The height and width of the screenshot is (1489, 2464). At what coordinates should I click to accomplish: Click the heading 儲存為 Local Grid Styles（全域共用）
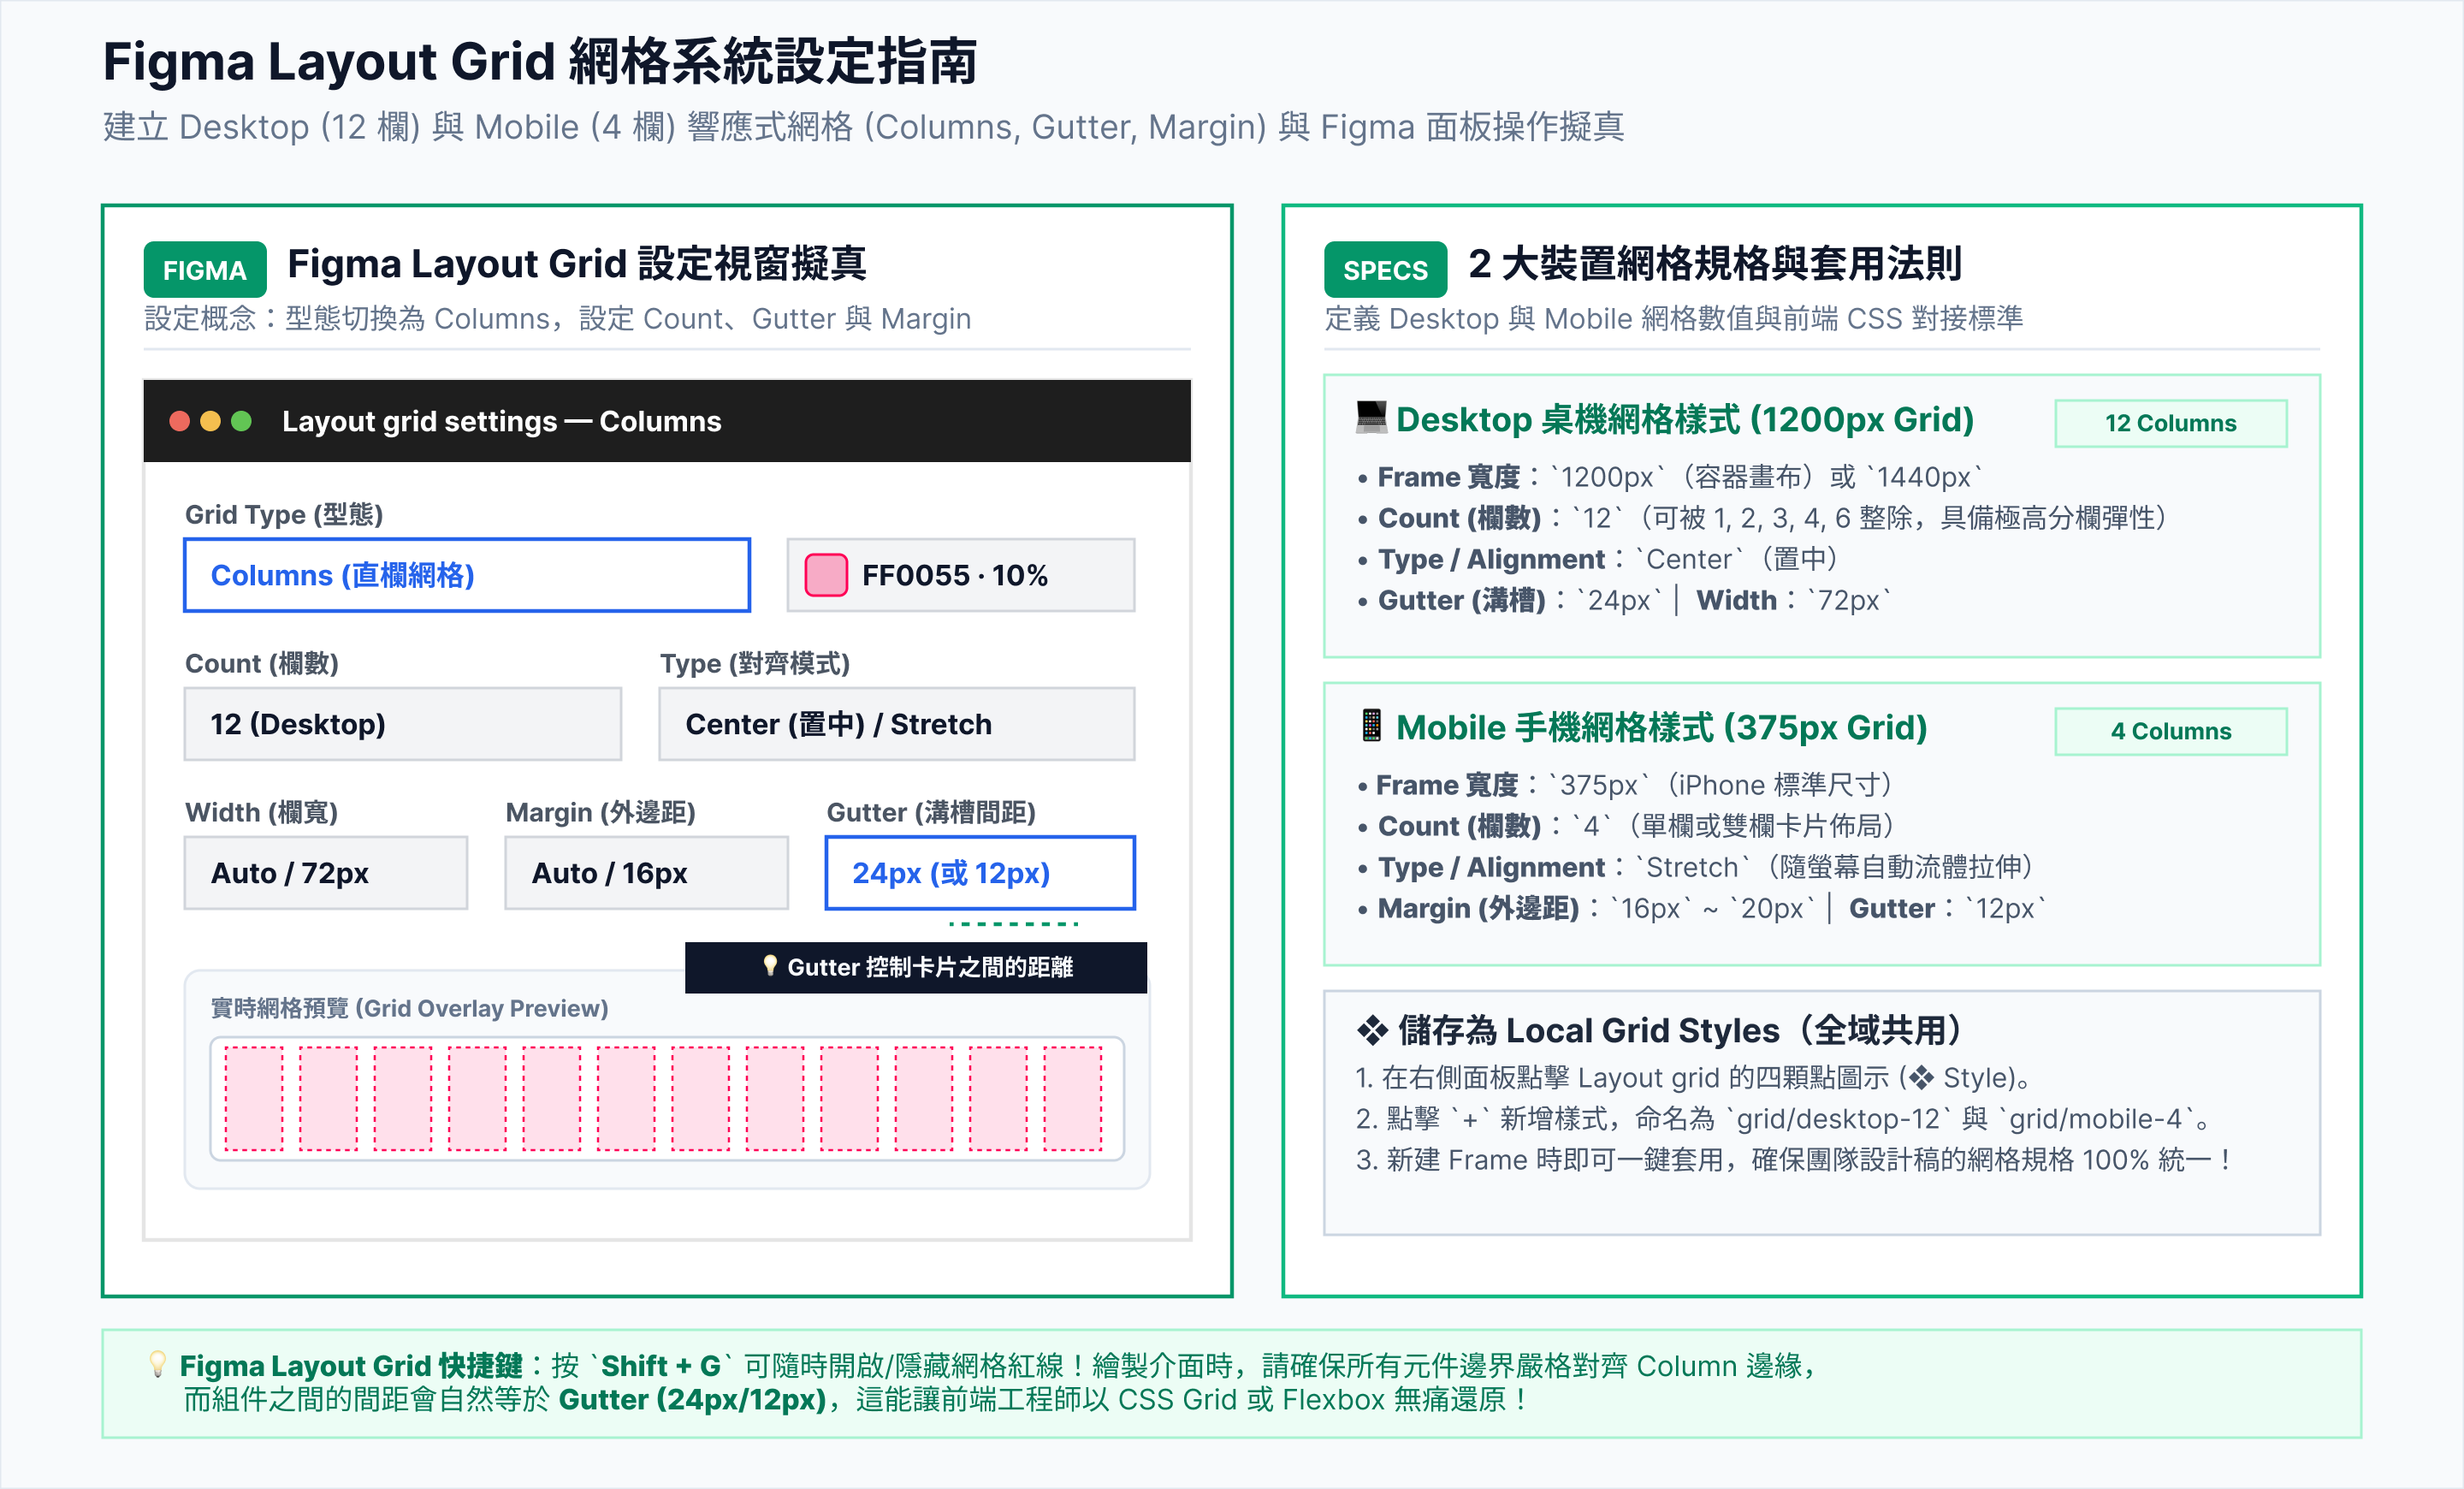pos(1680,1030)
